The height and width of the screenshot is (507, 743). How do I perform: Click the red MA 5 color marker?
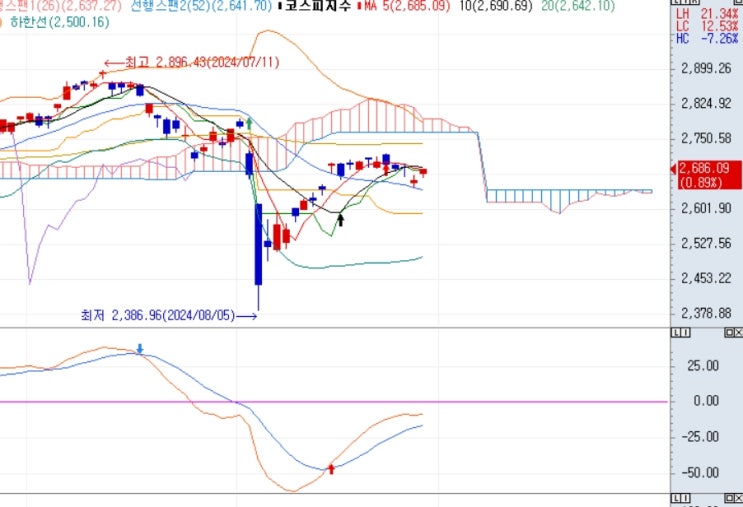(360, 7)
